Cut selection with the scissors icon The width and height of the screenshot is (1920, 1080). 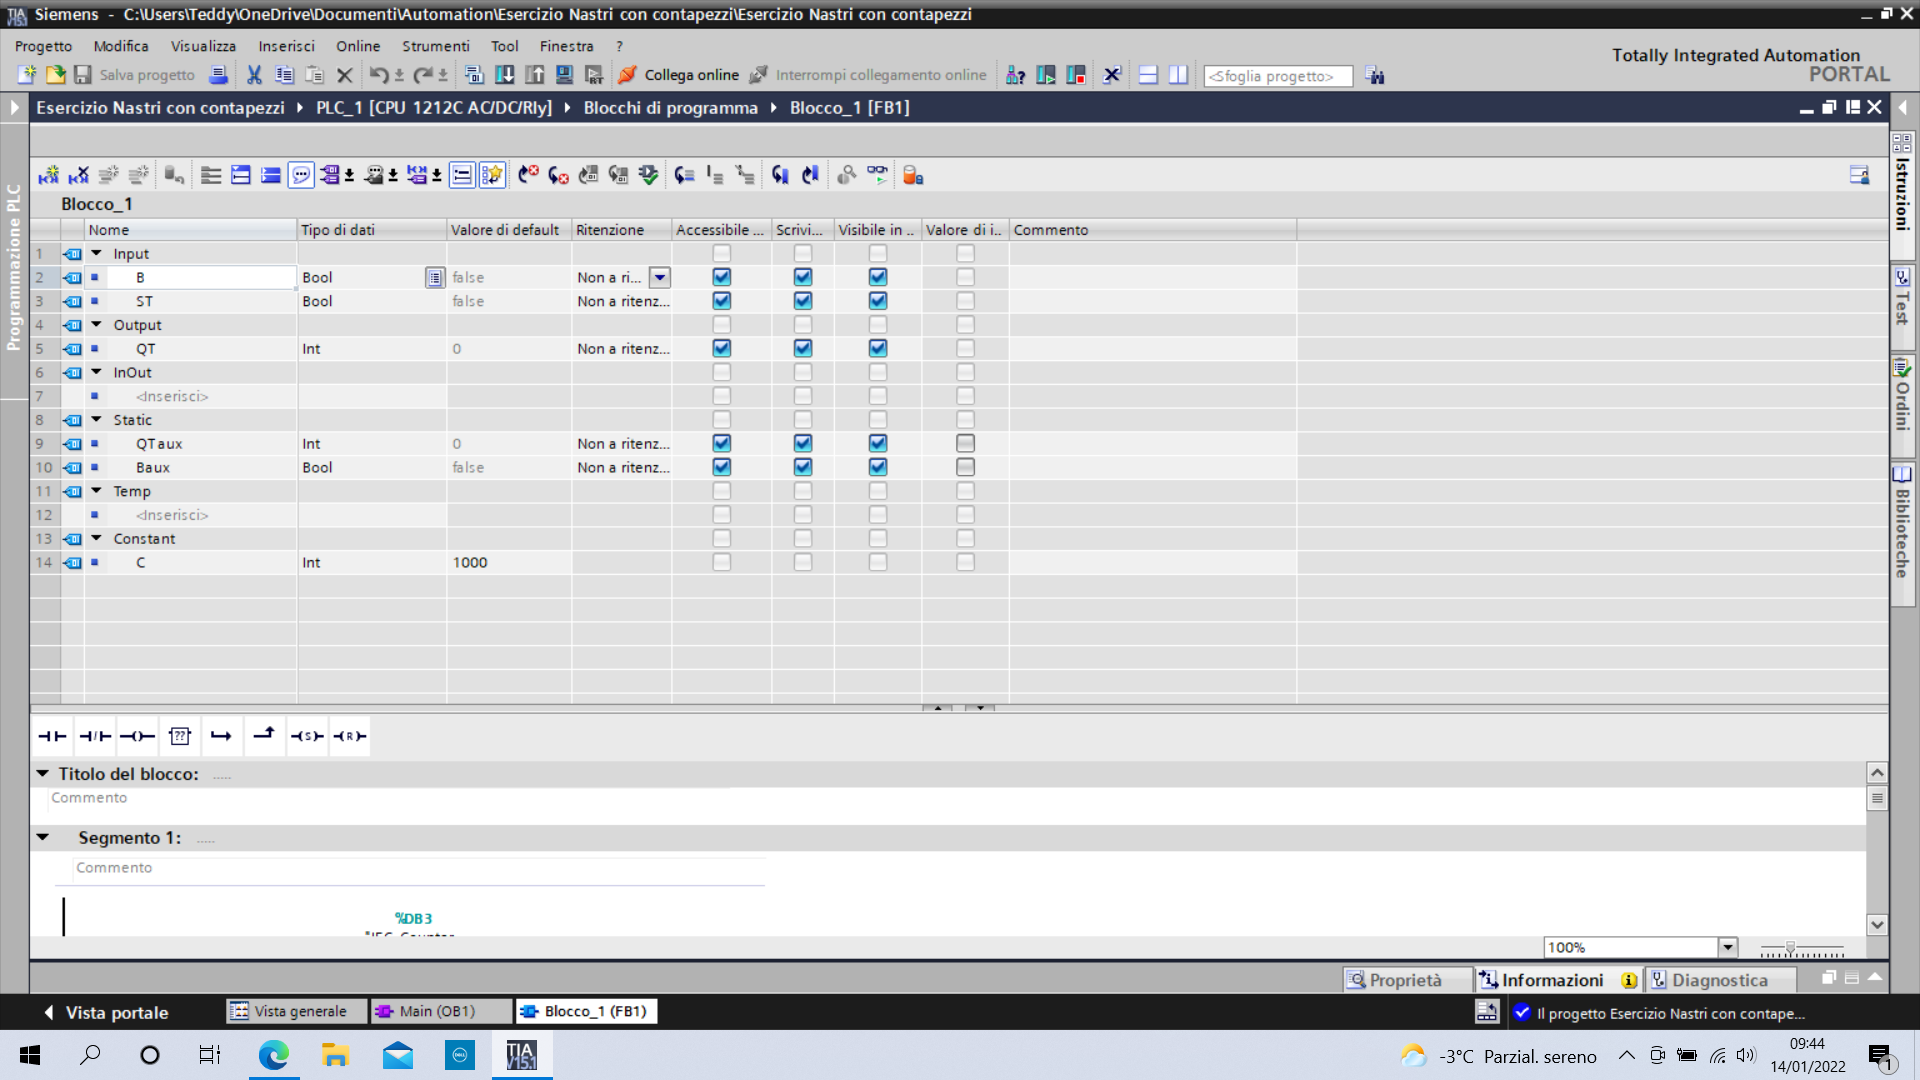point(254,75)
